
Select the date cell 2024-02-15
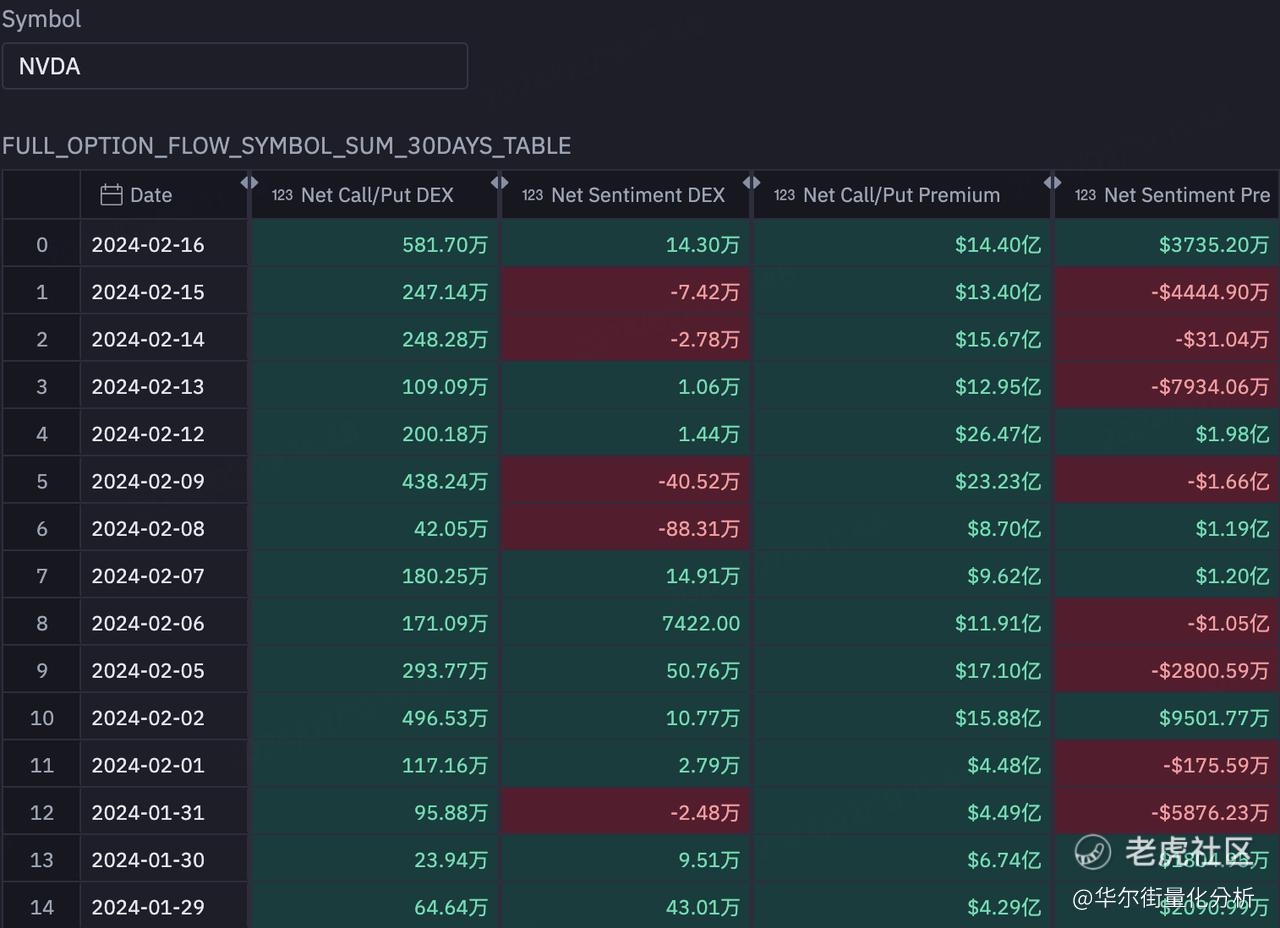[x=164, y=292]
